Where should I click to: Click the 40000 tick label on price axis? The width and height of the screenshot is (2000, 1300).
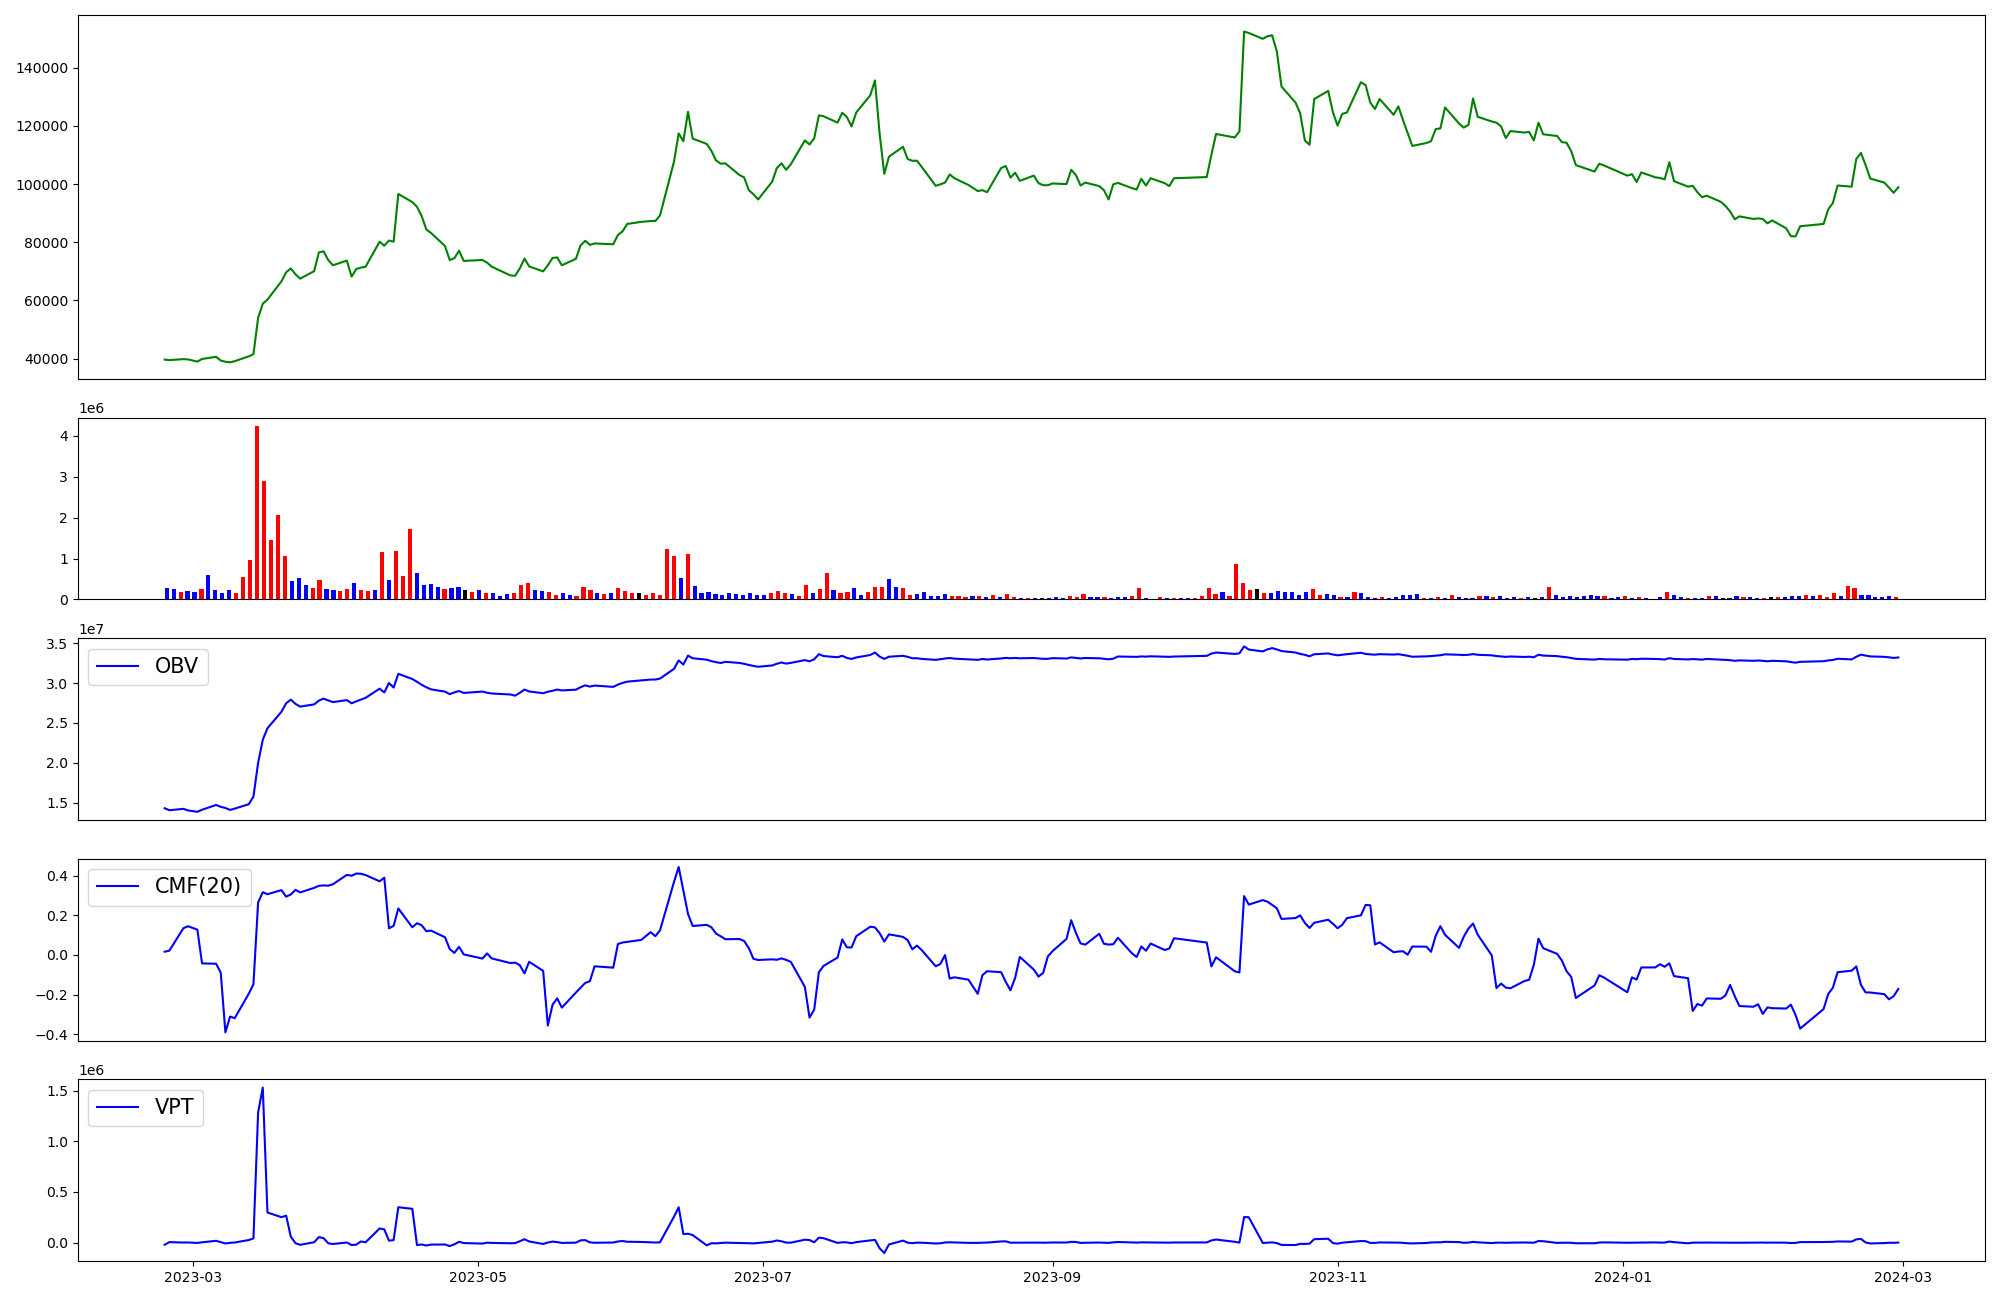click(46, 359)
